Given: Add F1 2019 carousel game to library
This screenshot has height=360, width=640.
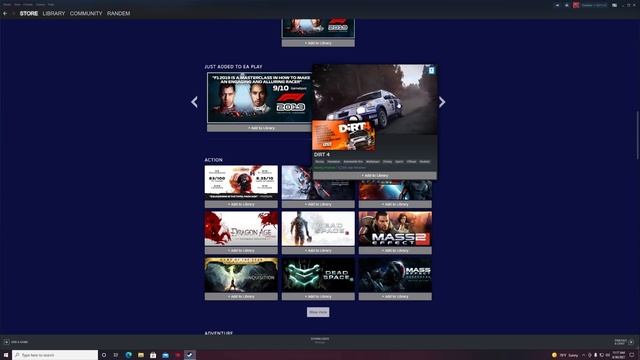Looking at the screenshot, I should coord(260,128).
